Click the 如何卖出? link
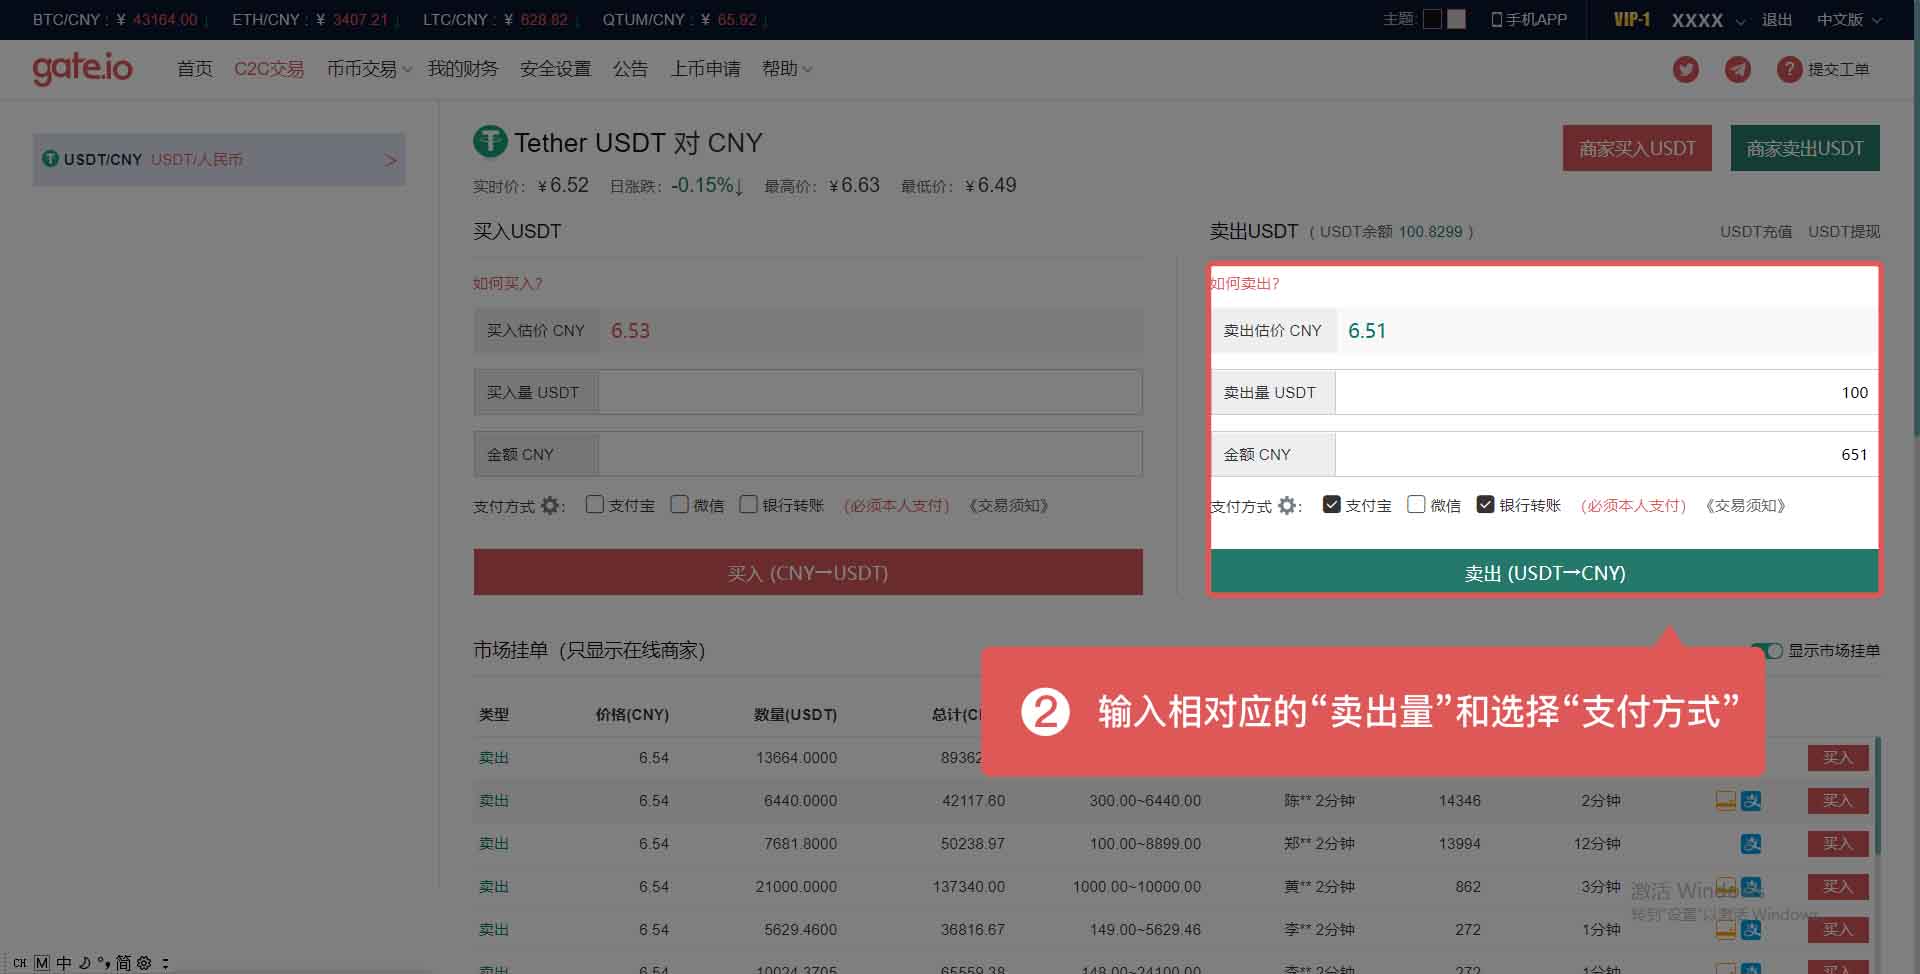 click(1245, 283)
